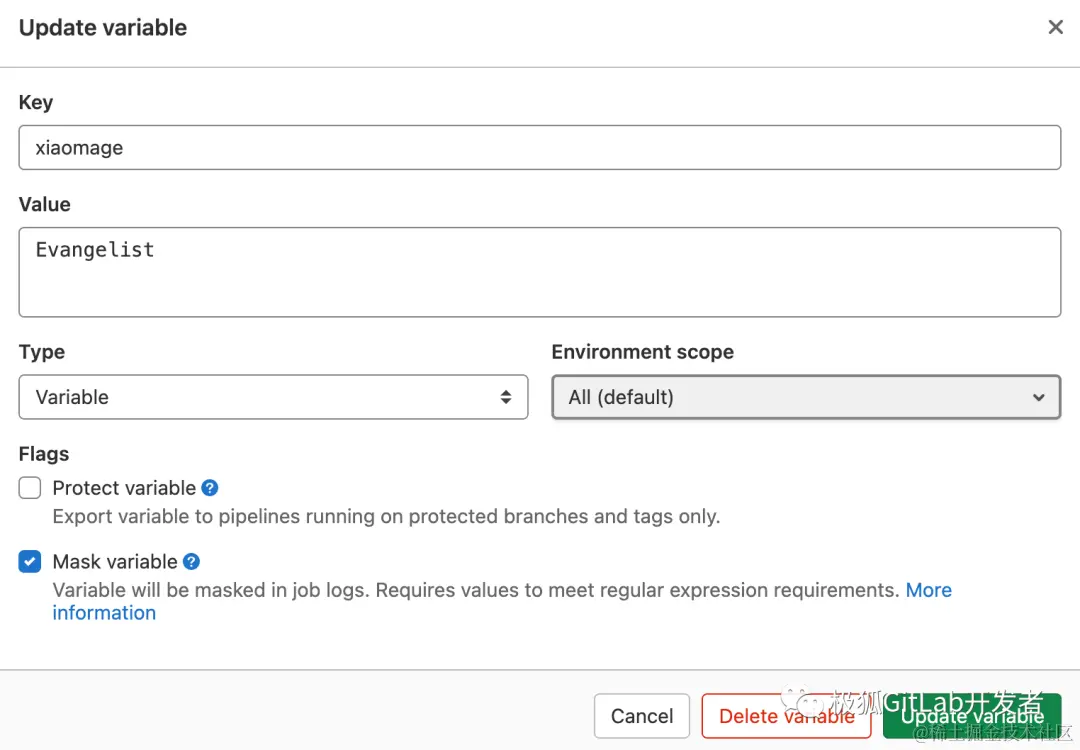Click the 'Value' field label
Image resolution: width=1080 pixels, height=750 pixels.
(45, 204)
